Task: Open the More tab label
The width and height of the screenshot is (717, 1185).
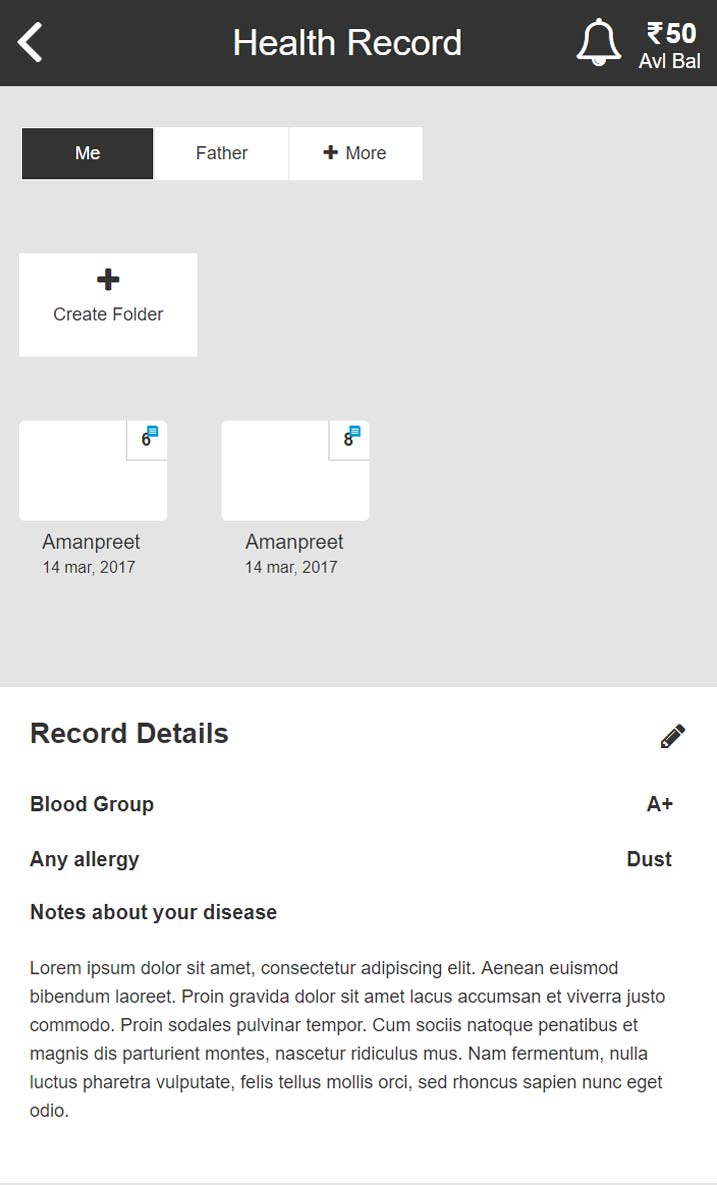Action: (366, 153)
